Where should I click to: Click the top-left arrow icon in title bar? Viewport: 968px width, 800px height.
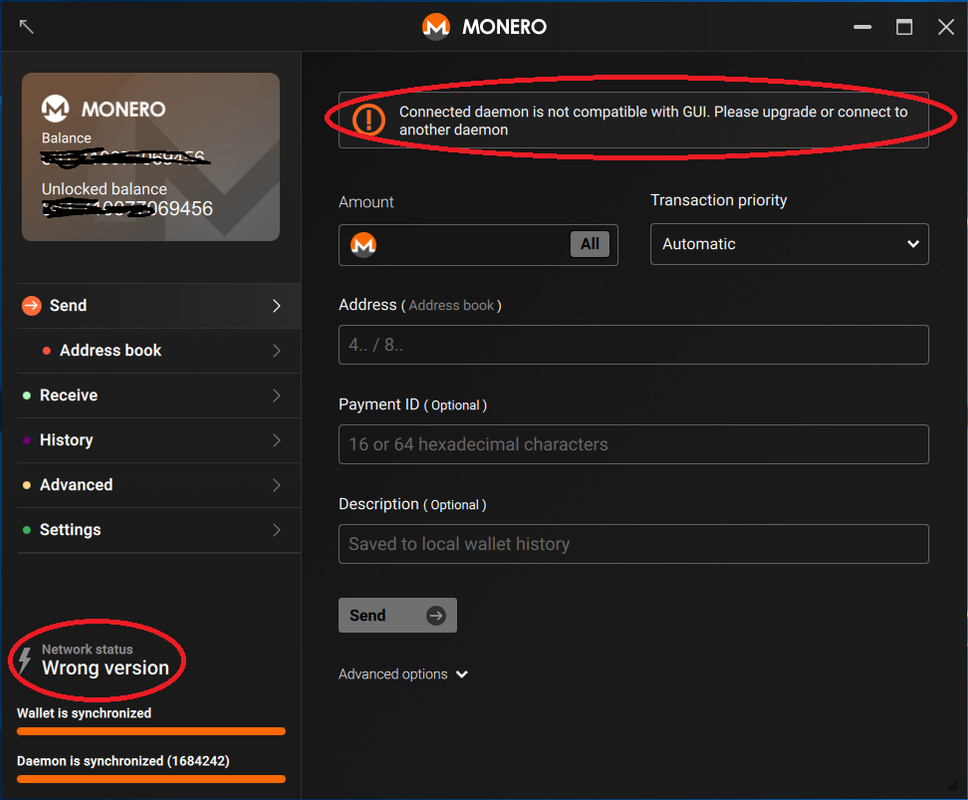(27, 27)
